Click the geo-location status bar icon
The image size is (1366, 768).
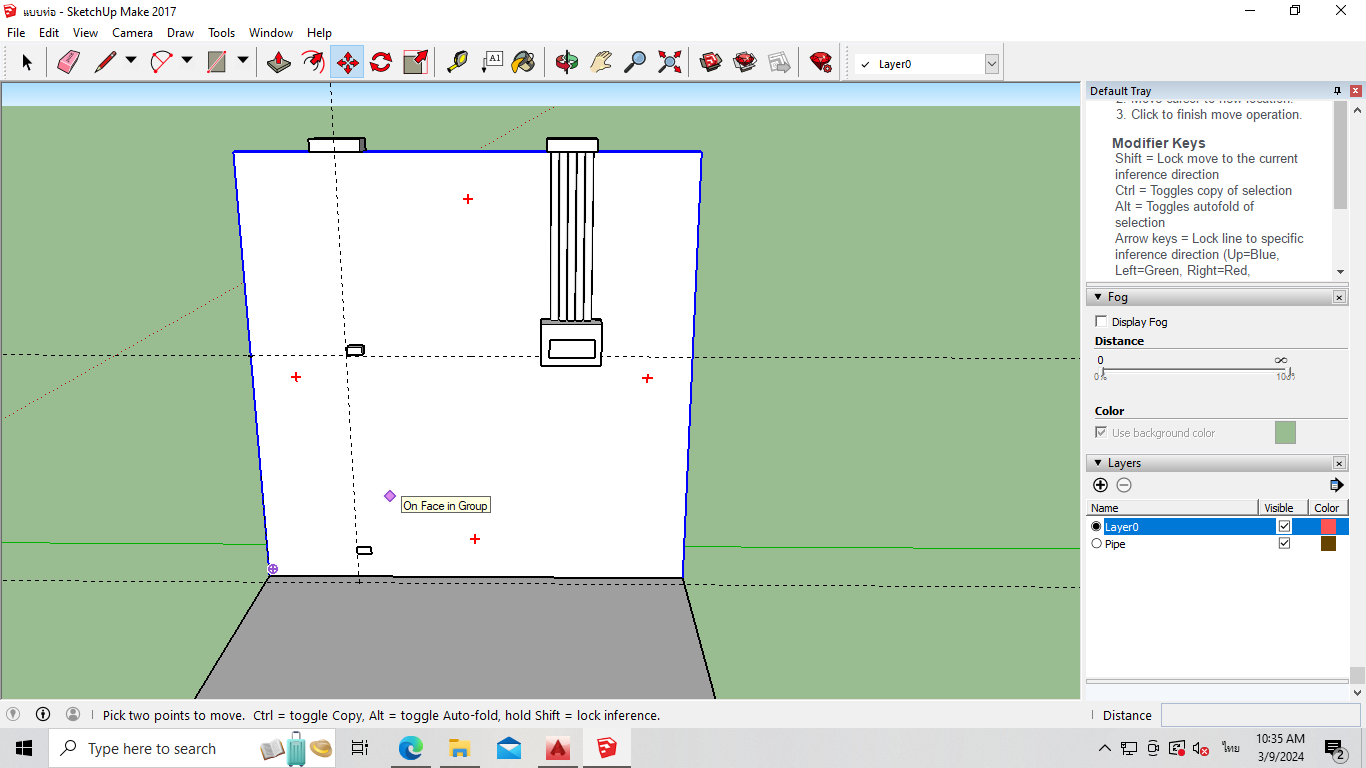click(x=13, y=714)
